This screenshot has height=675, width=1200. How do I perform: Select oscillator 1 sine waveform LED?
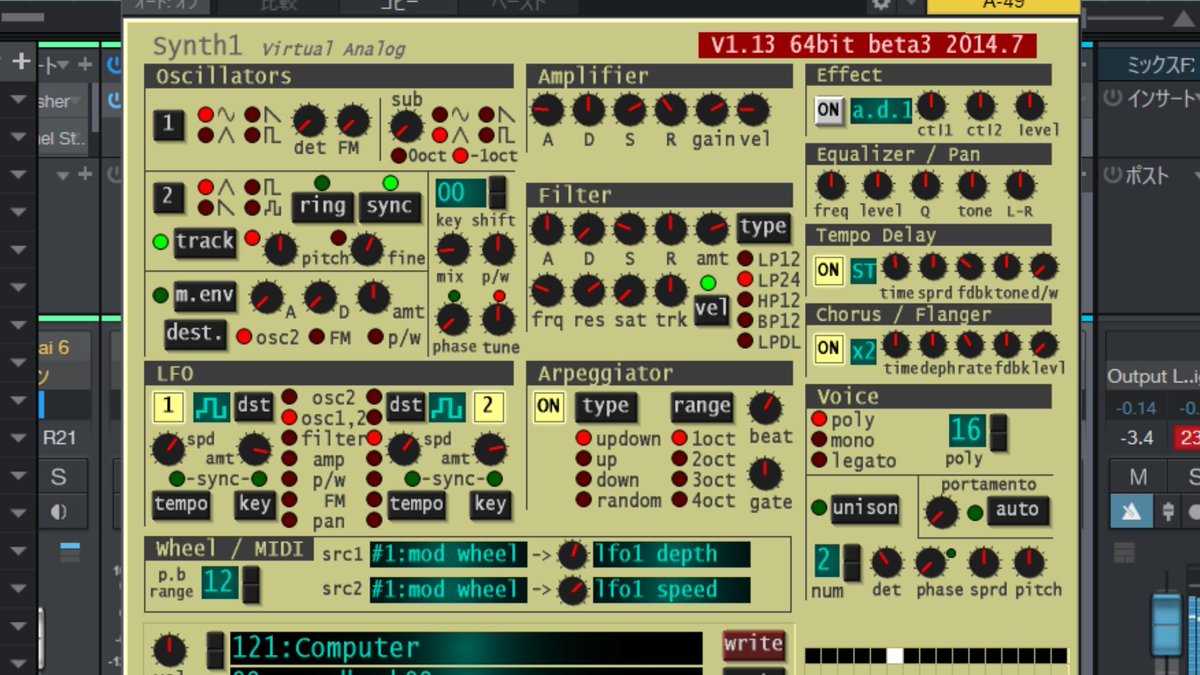[205, 114]
